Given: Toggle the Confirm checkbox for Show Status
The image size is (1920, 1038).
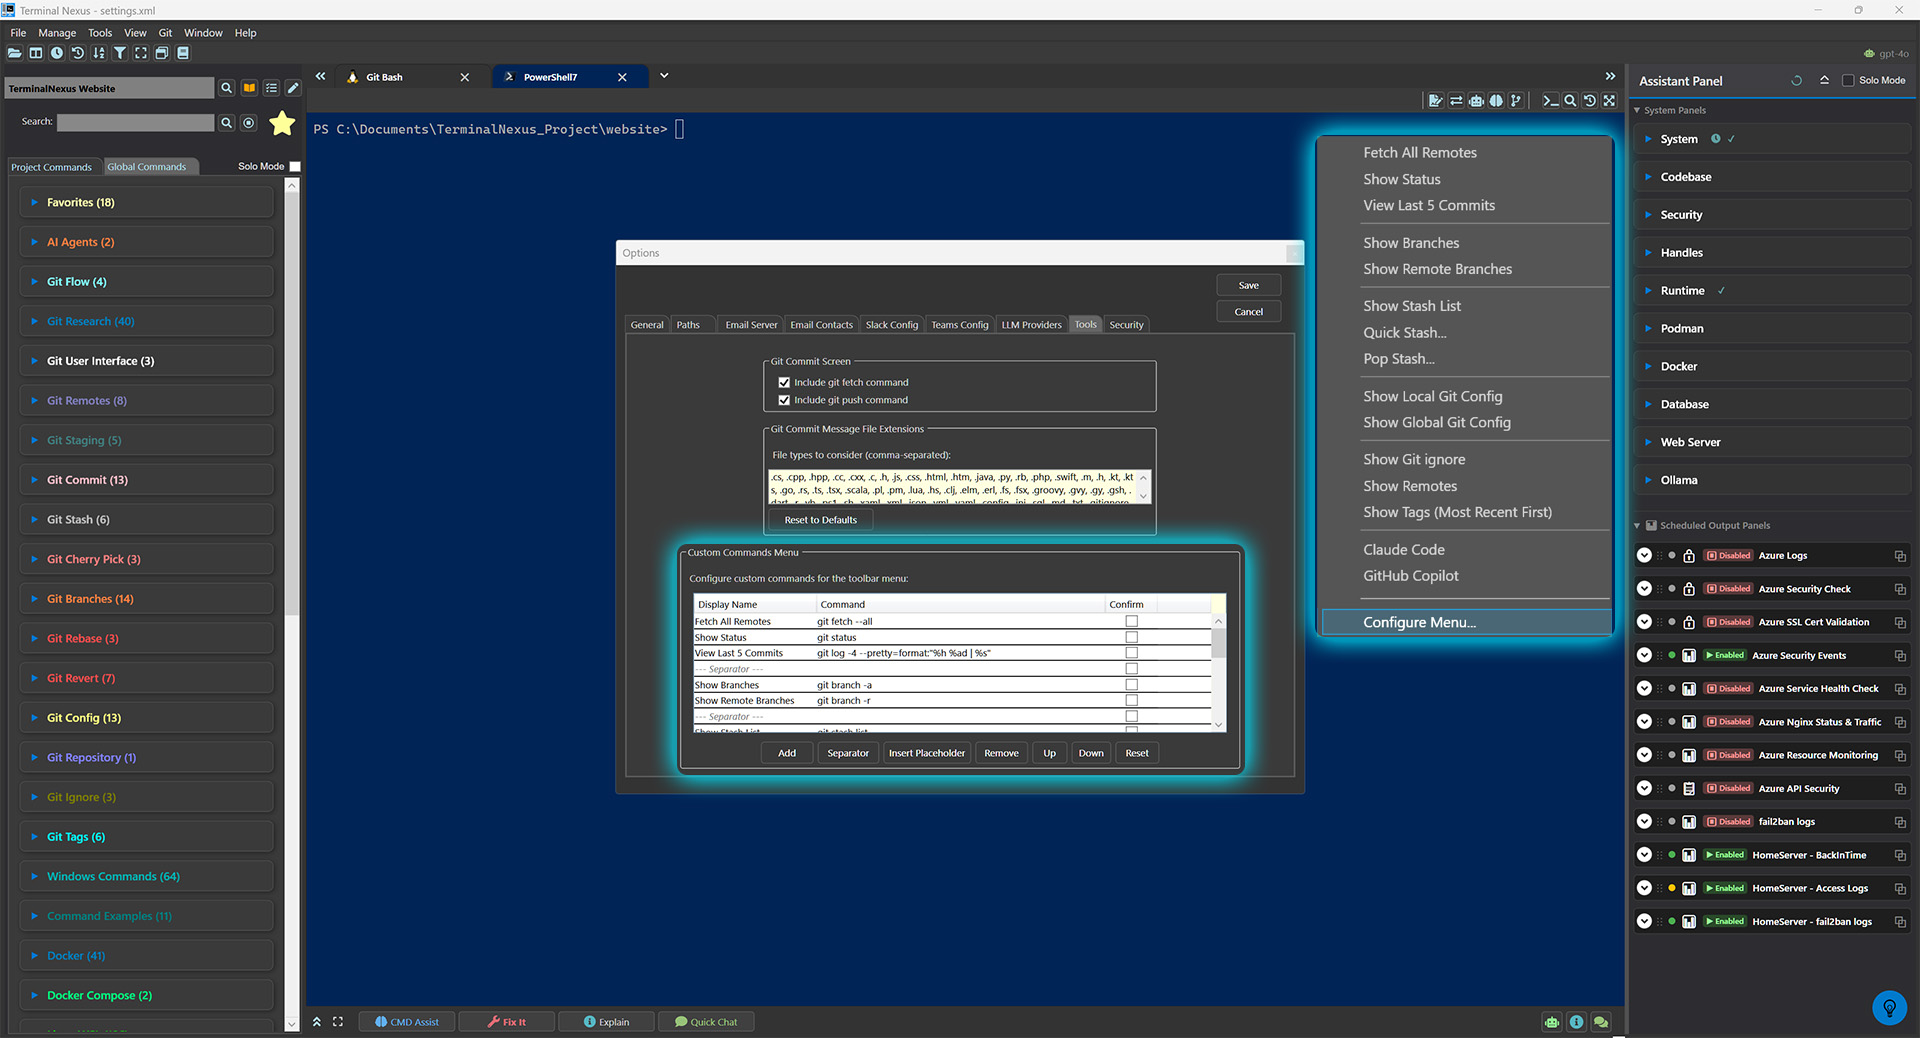Looking at the screenshot, I should (x=1131, y=637).
